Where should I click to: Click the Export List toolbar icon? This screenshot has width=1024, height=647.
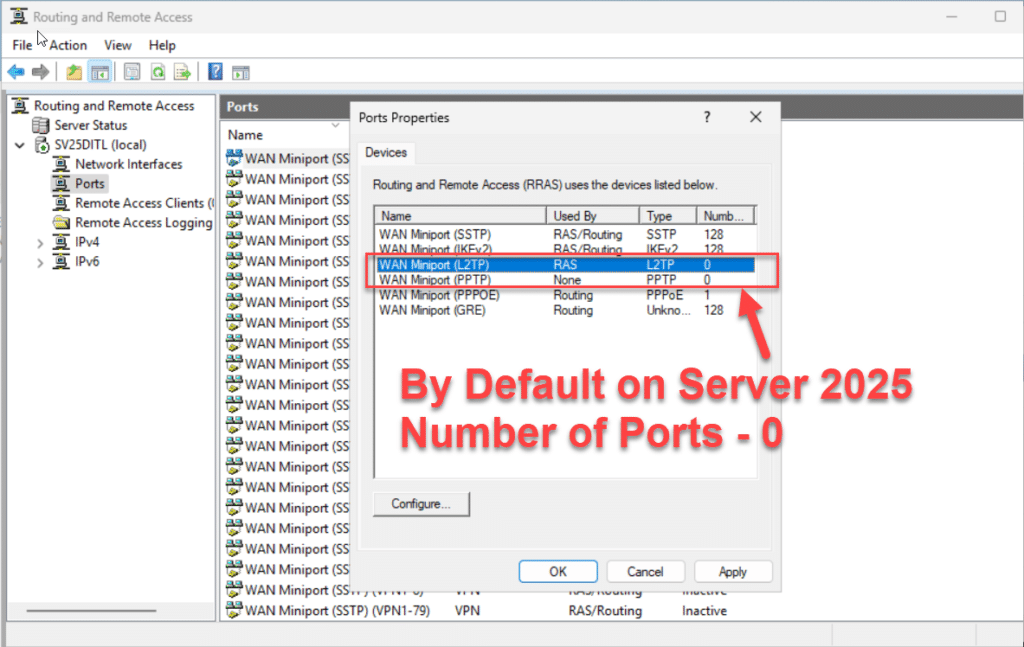182,71
